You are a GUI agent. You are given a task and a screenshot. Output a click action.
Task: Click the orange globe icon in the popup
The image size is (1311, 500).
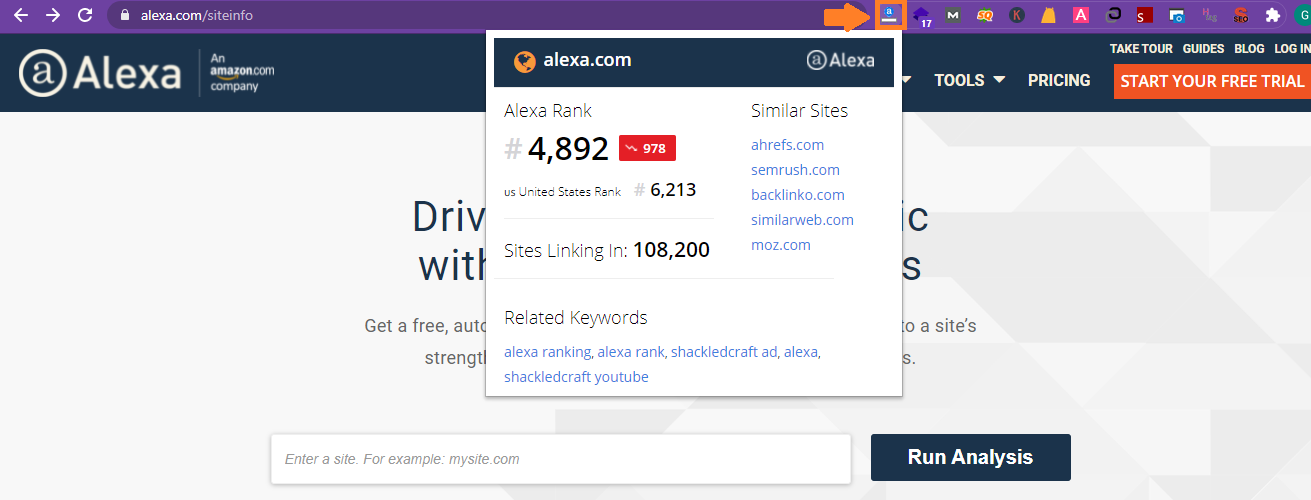(525, 61)
